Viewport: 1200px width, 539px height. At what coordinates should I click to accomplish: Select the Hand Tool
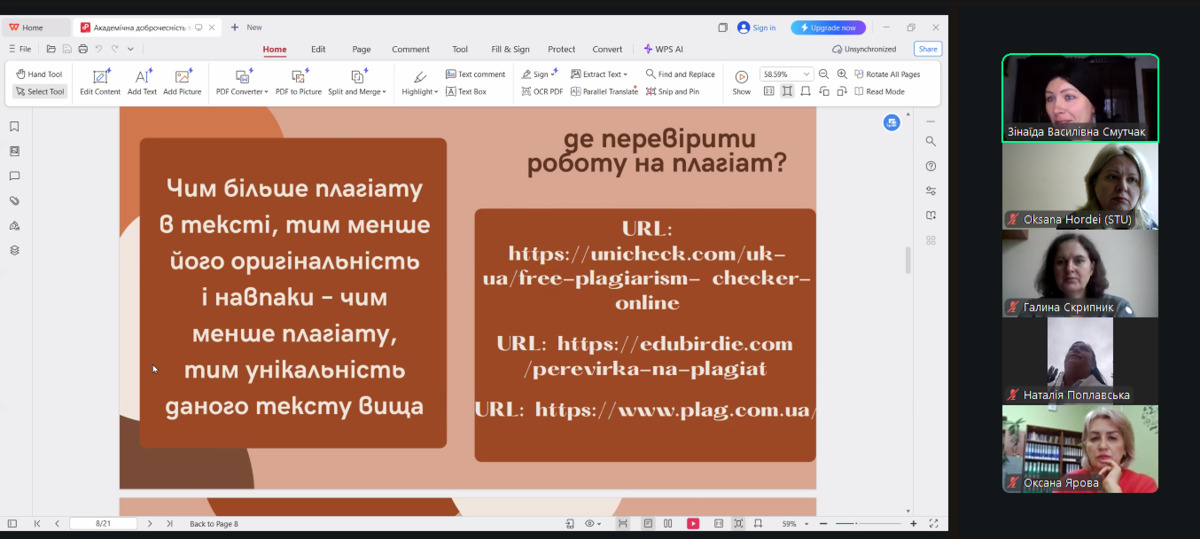[x=39, y=74]
